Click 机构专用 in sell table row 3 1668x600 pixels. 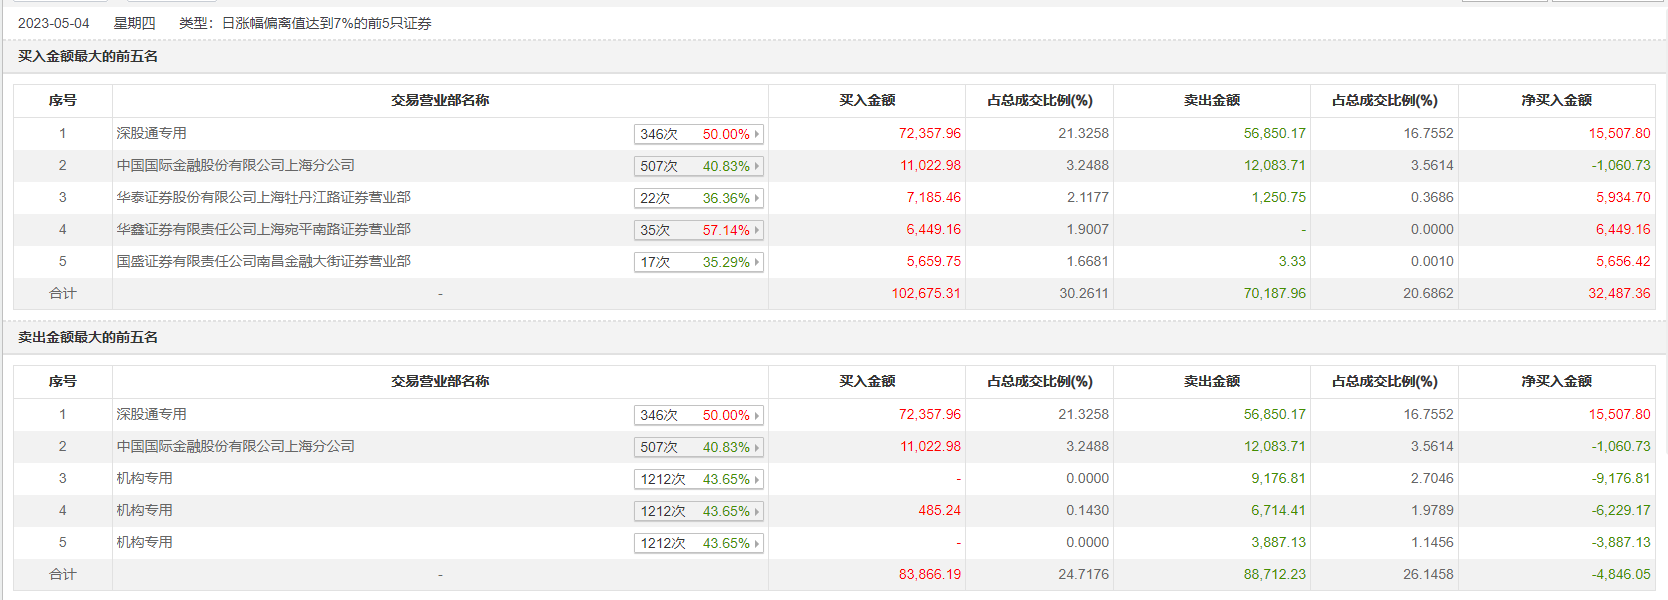click(144, 478)
